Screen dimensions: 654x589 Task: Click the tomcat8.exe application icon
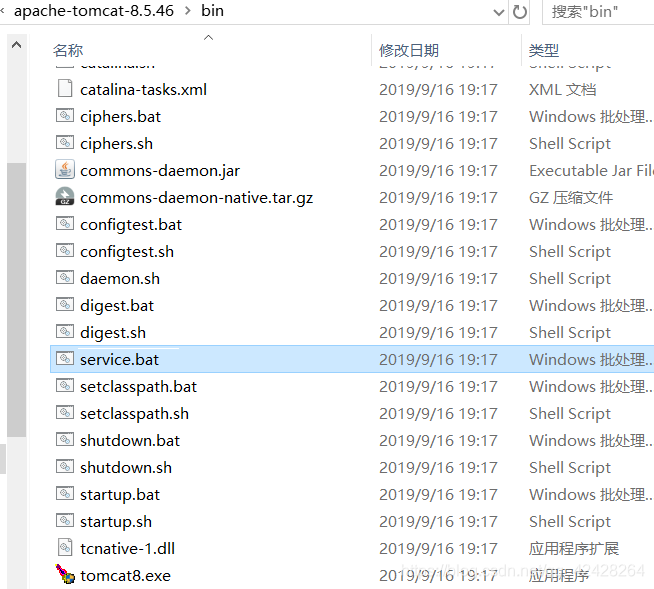(x=65, y=574)
